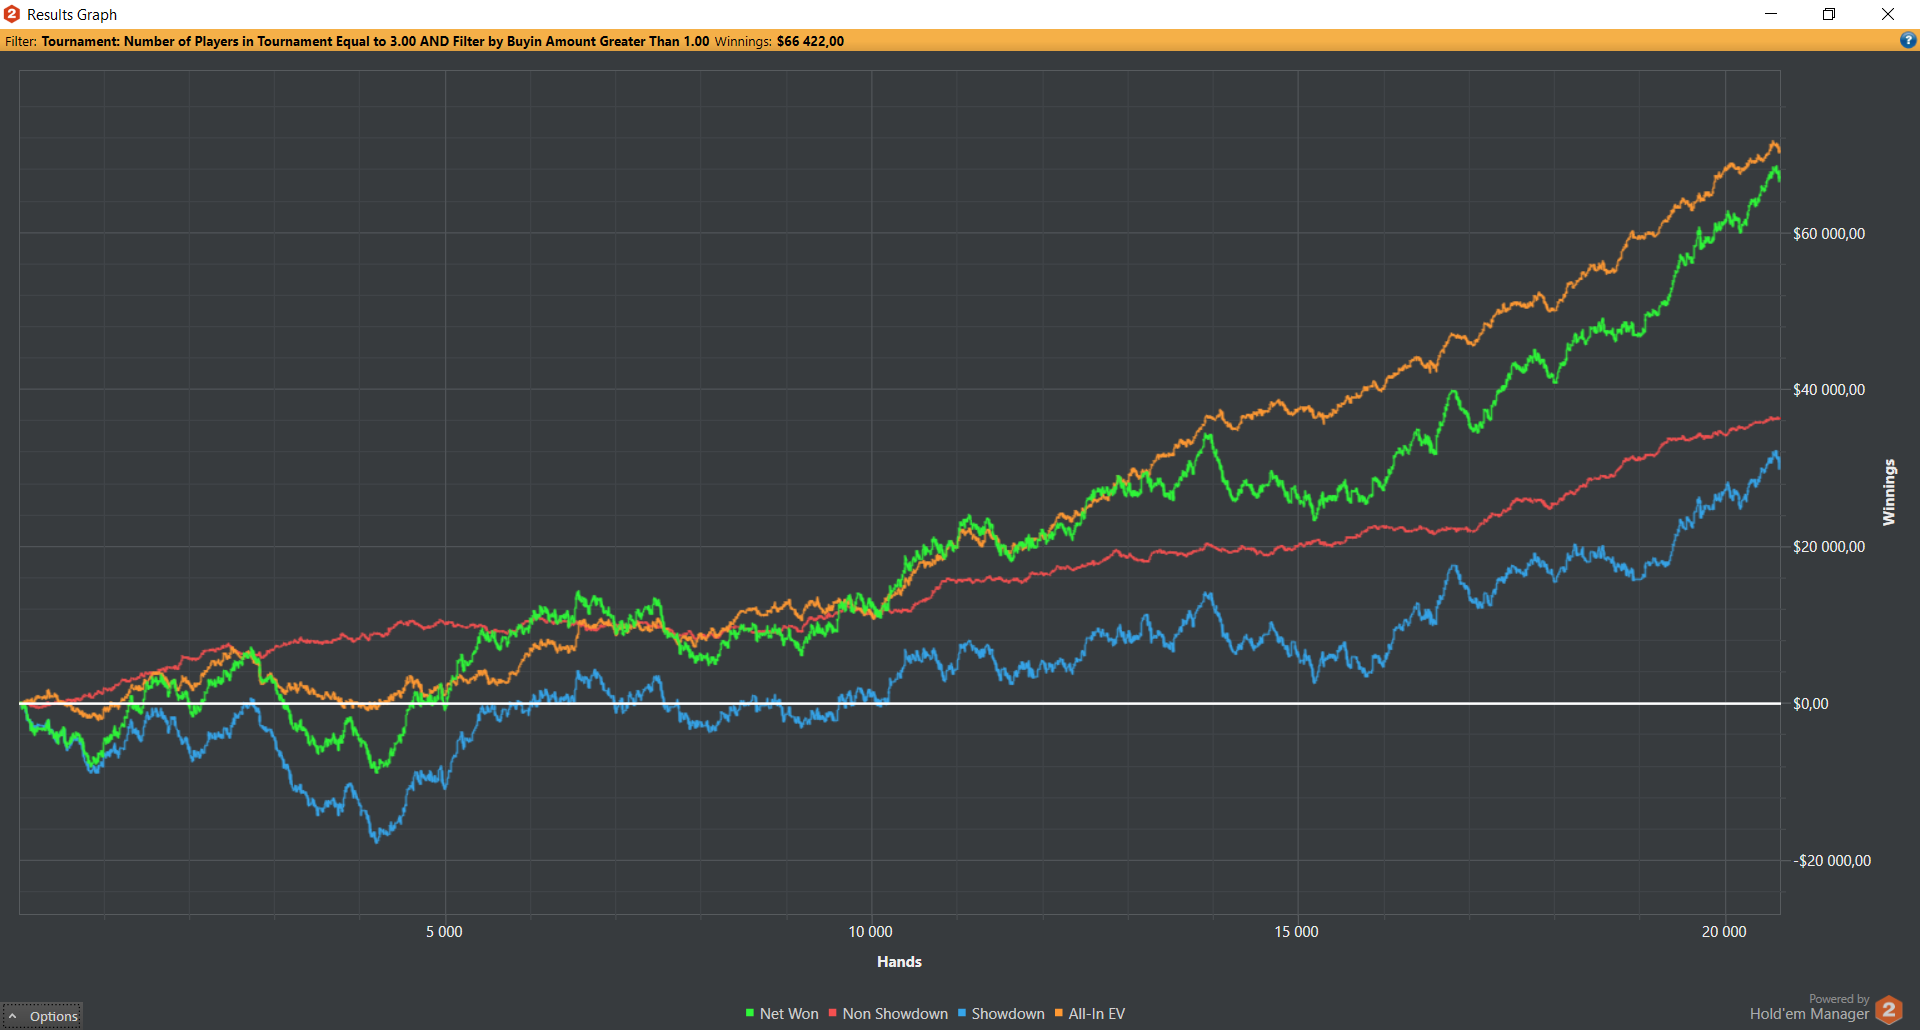This screenshot has height=1030, width=1920.
Task: Toggle the All-In EV legend entry
Action: coord(1090,1014)
